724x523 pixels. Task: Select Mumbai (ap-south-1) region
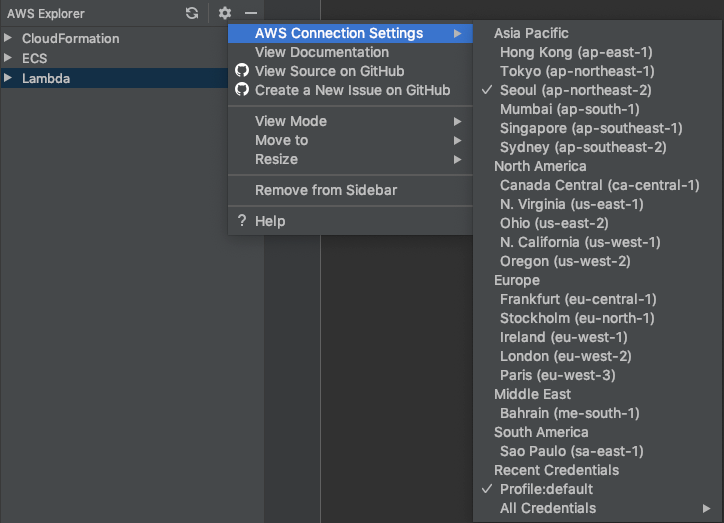(x=598, y=109)
